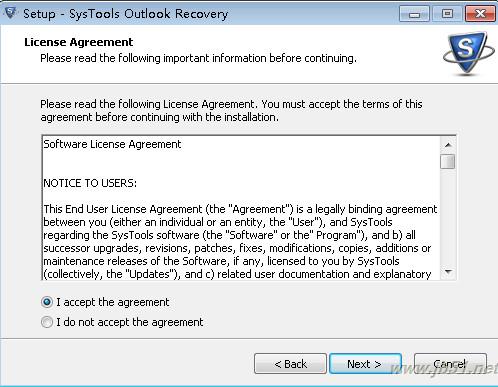Minimize the Setup window

pos(414,14)
